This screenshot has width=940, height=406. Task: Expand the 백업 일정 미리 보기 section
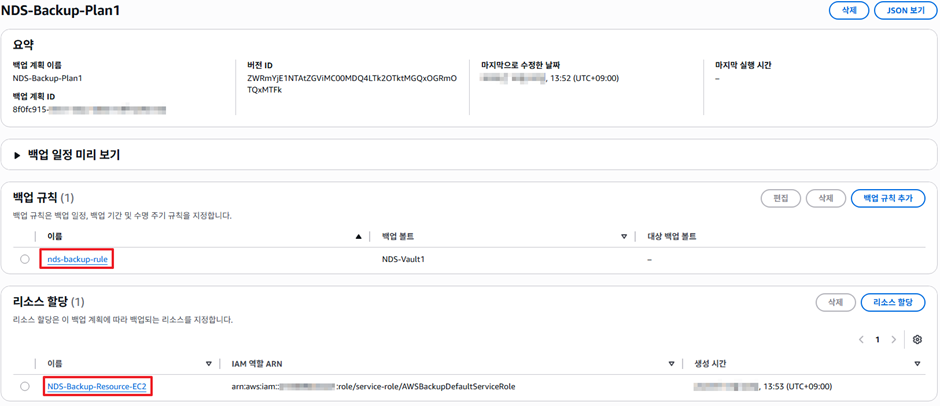(18, 155)
